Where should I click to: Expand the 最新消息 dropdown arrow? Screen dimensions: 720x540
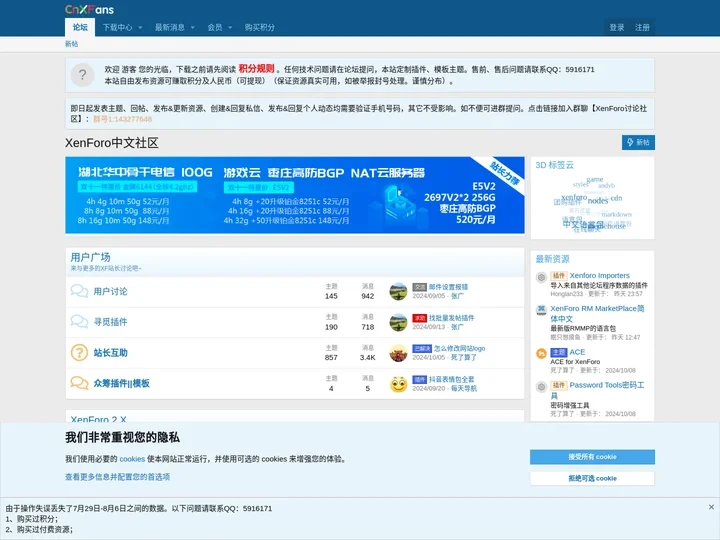coord(192,28)
